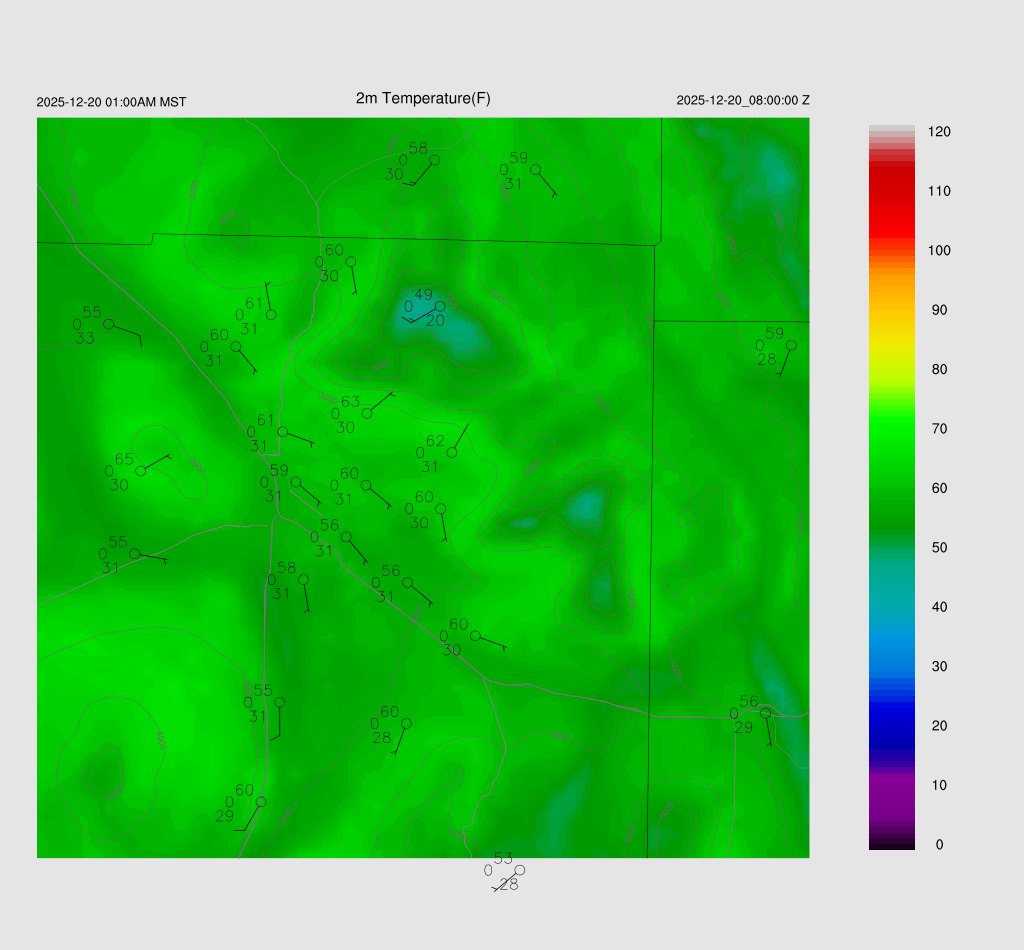Click the station circle with 65 degree reading
Viewport: 1024px width, 950px height.
[141, 470]
